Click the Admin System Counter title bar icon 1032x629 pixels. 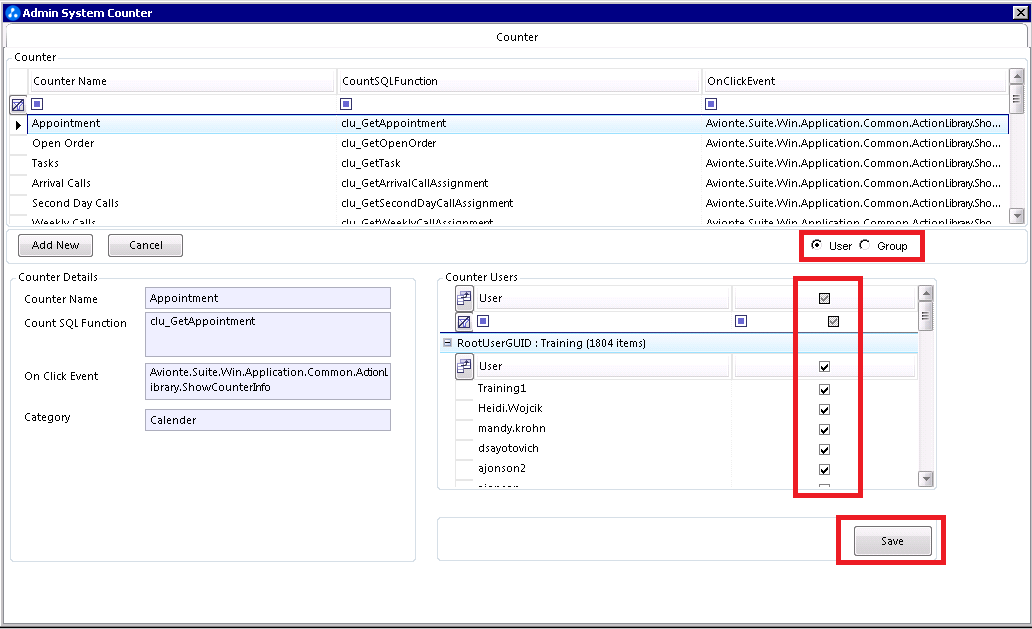click(x=12, y=12)
